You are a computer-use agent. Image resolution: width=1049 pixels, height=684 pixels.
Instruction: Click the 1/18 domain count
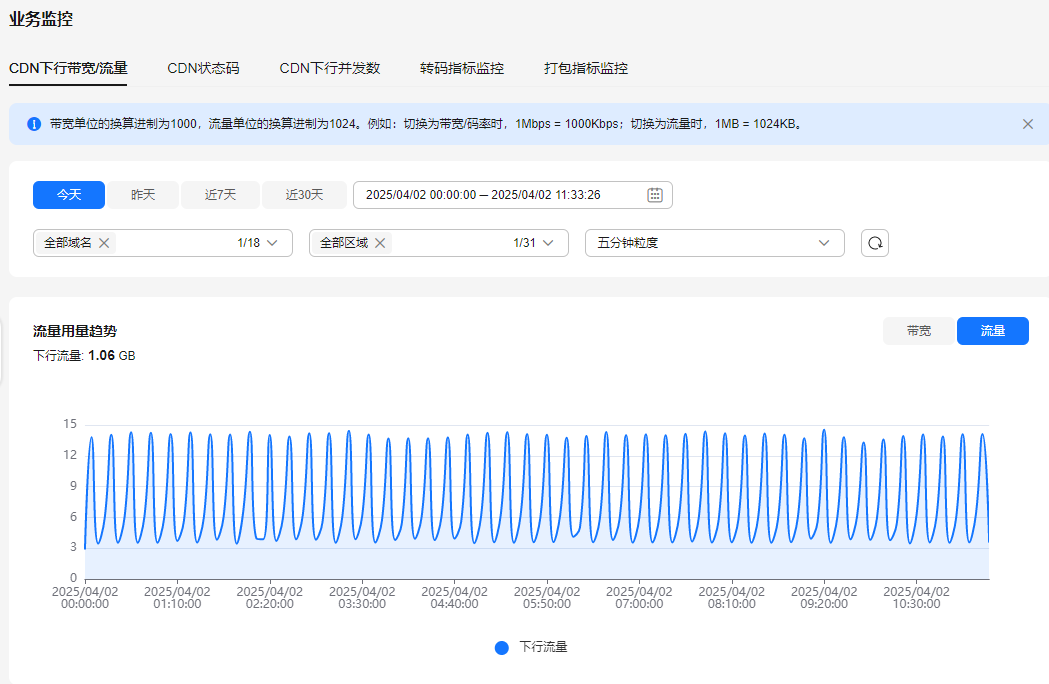pyautogui.click(x=248, y=243)
